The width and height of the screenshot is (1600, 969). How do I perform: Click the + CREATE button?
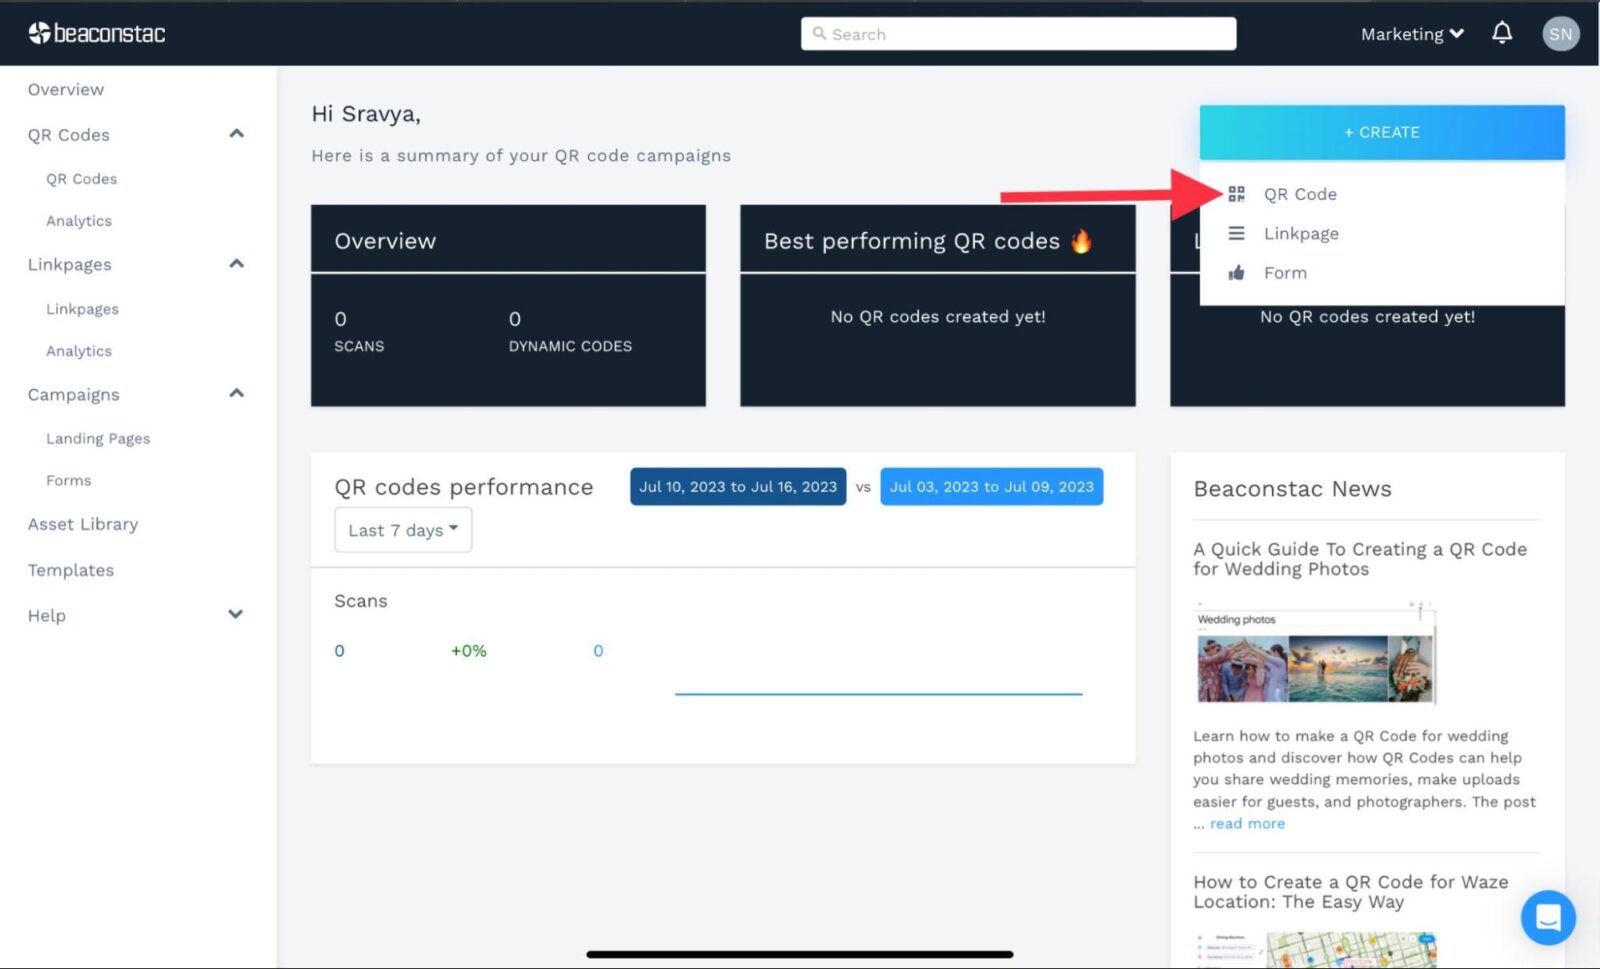pyautogui.click(x=1381, y=132)
